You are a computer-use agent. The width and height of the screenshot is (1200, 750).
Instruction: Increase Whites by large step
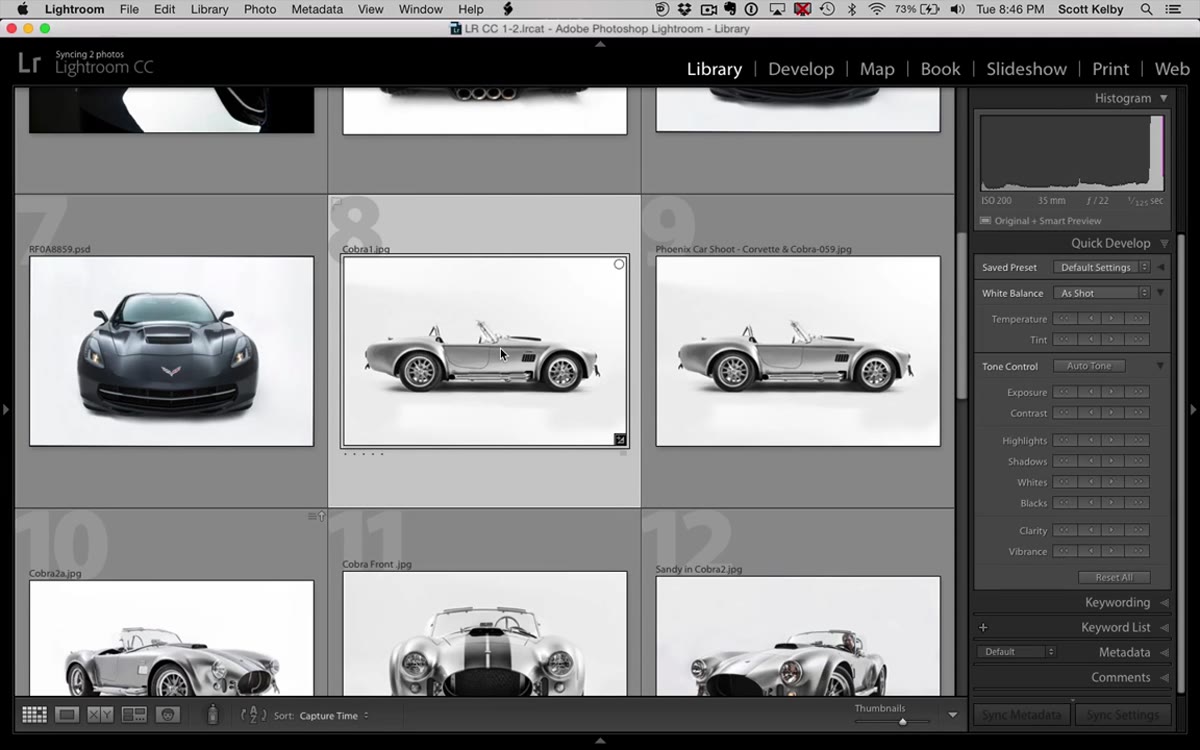click(1137, 482)
